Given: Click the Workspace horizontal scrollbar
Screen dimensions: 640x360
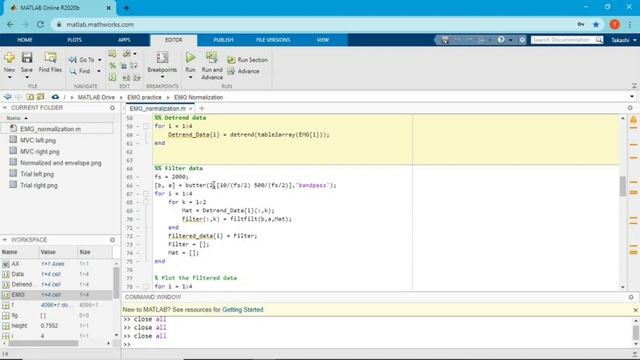Looking at the screenshot, I should (43, 343).
